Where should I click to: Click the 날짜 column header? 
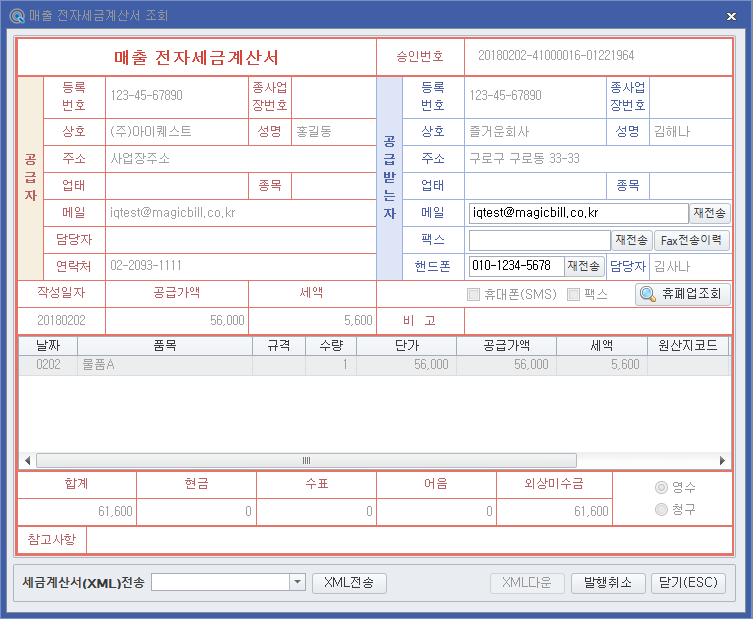48,346
